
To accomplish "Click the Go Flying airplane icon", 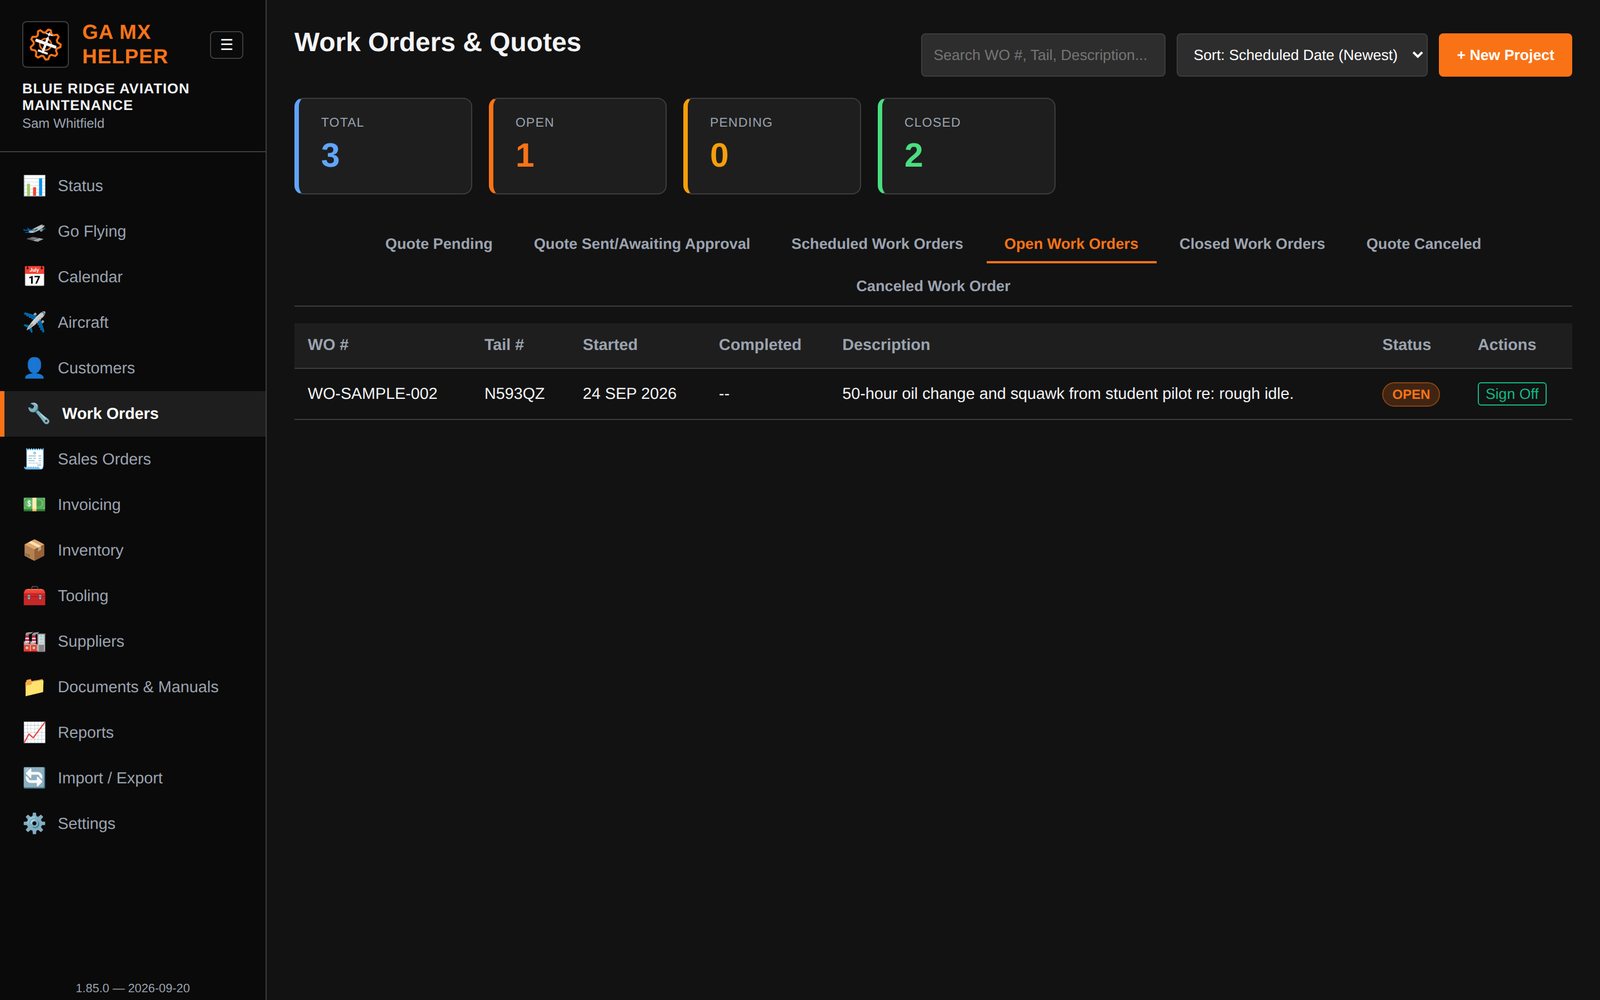I will click(x=34, y=231).
